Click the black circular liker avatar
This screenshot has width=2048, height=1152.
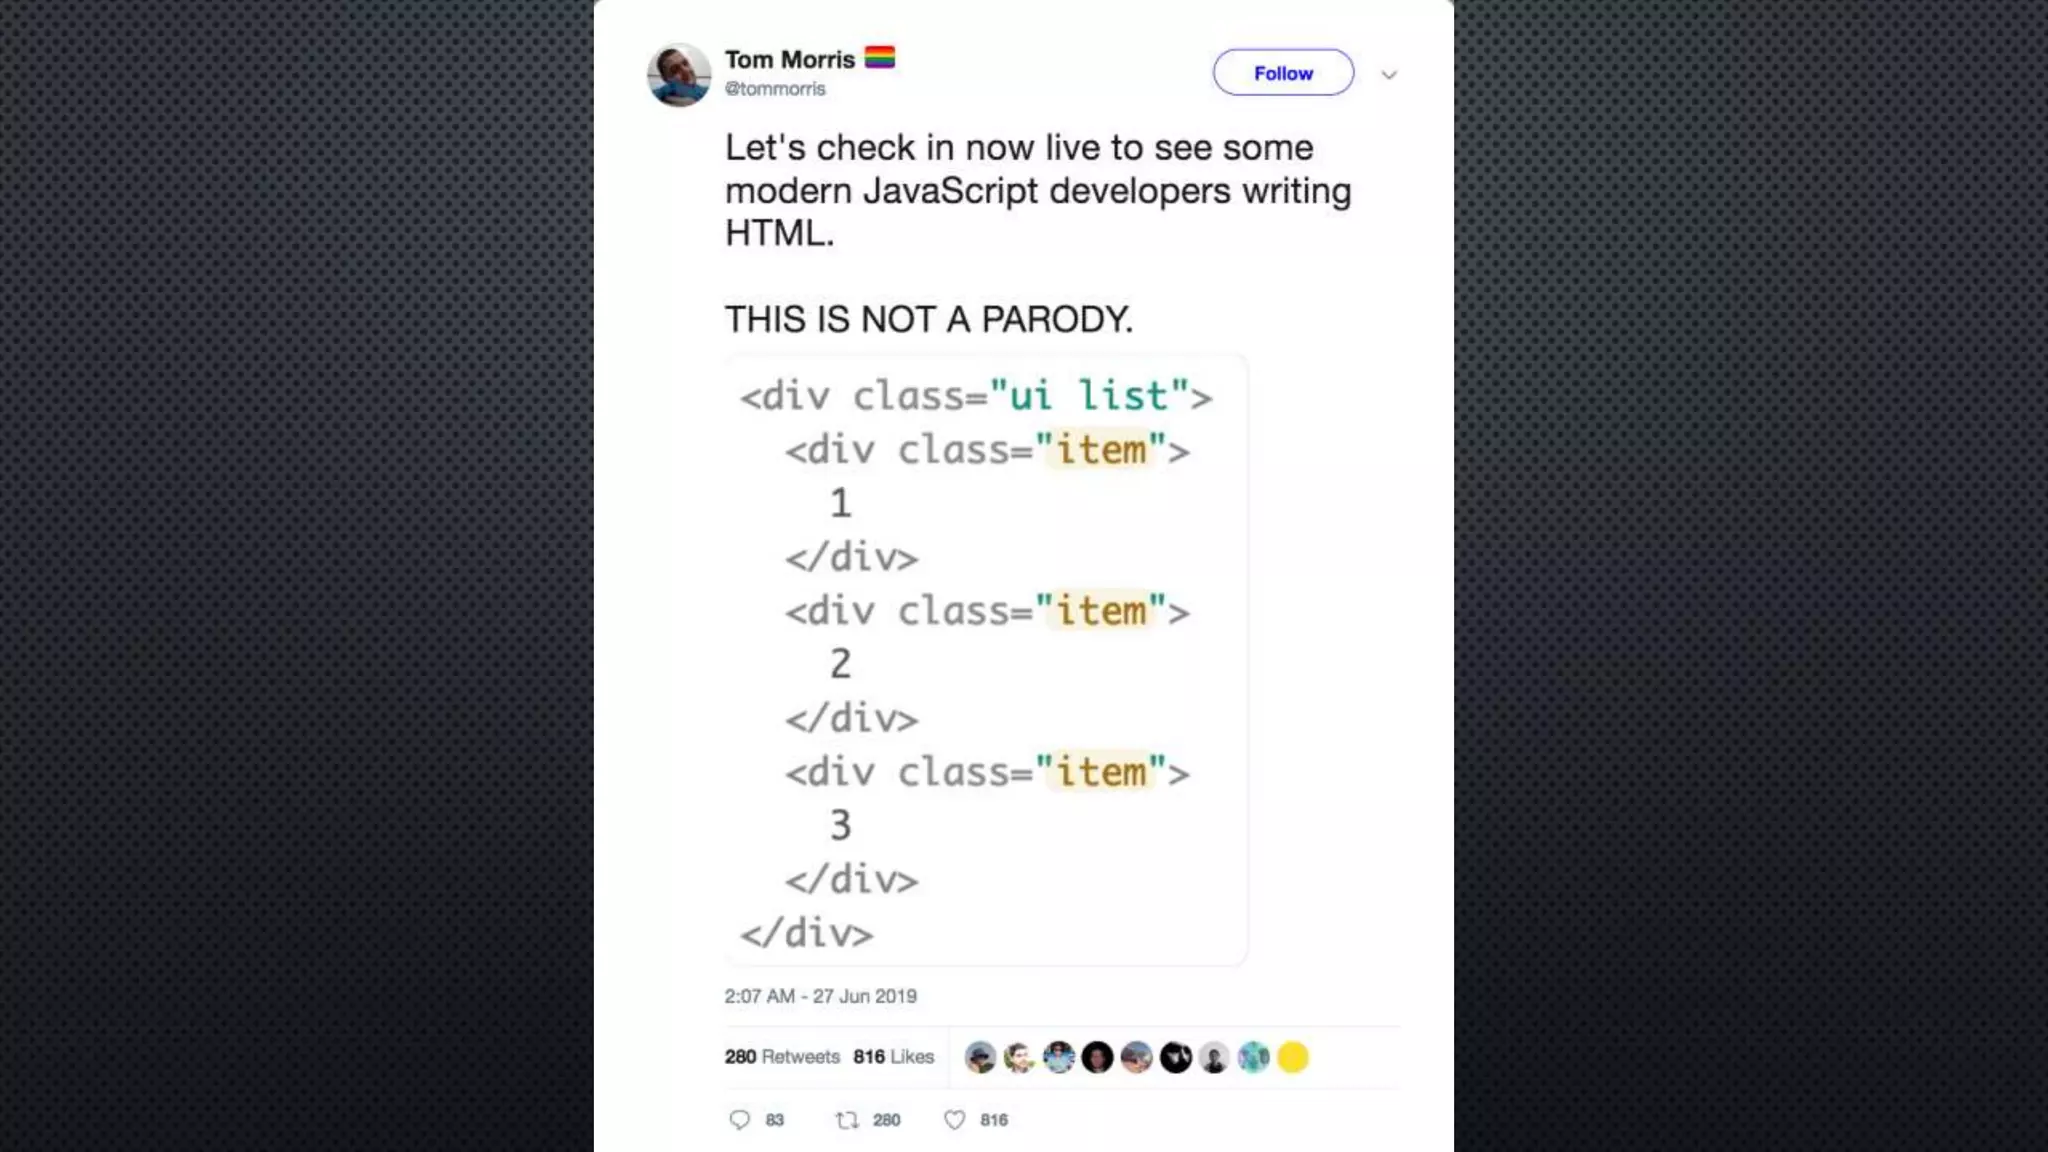(1097, 1057)
